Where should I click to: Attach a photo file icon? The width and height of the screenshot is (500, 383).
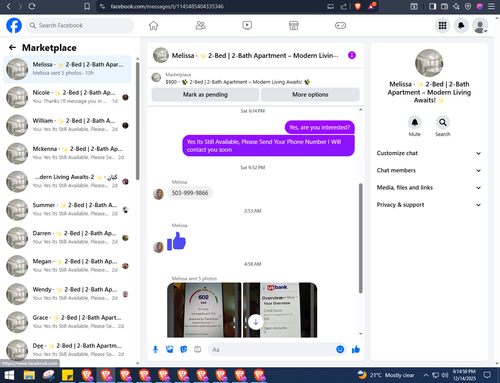click(x=170, y=349)
